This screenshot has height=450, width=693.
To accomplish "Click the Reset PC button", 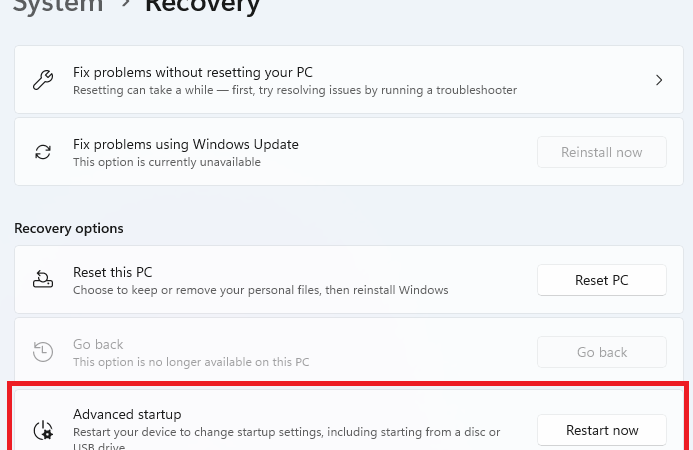I will pos(602,280).
